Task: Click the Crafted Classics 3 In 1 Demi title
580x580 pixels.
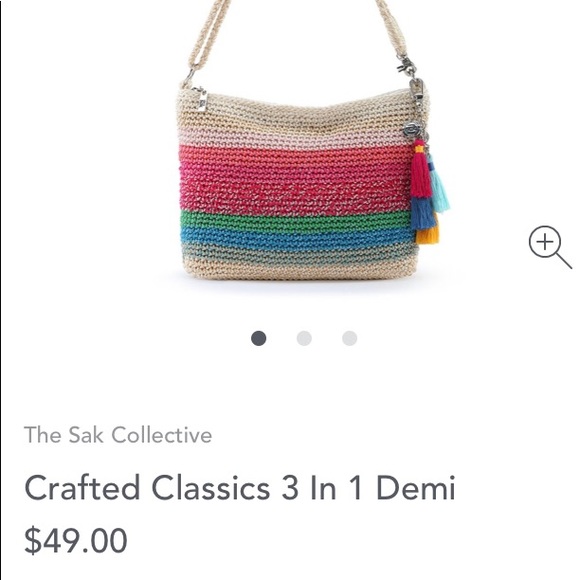Action: tap(240, 488)
